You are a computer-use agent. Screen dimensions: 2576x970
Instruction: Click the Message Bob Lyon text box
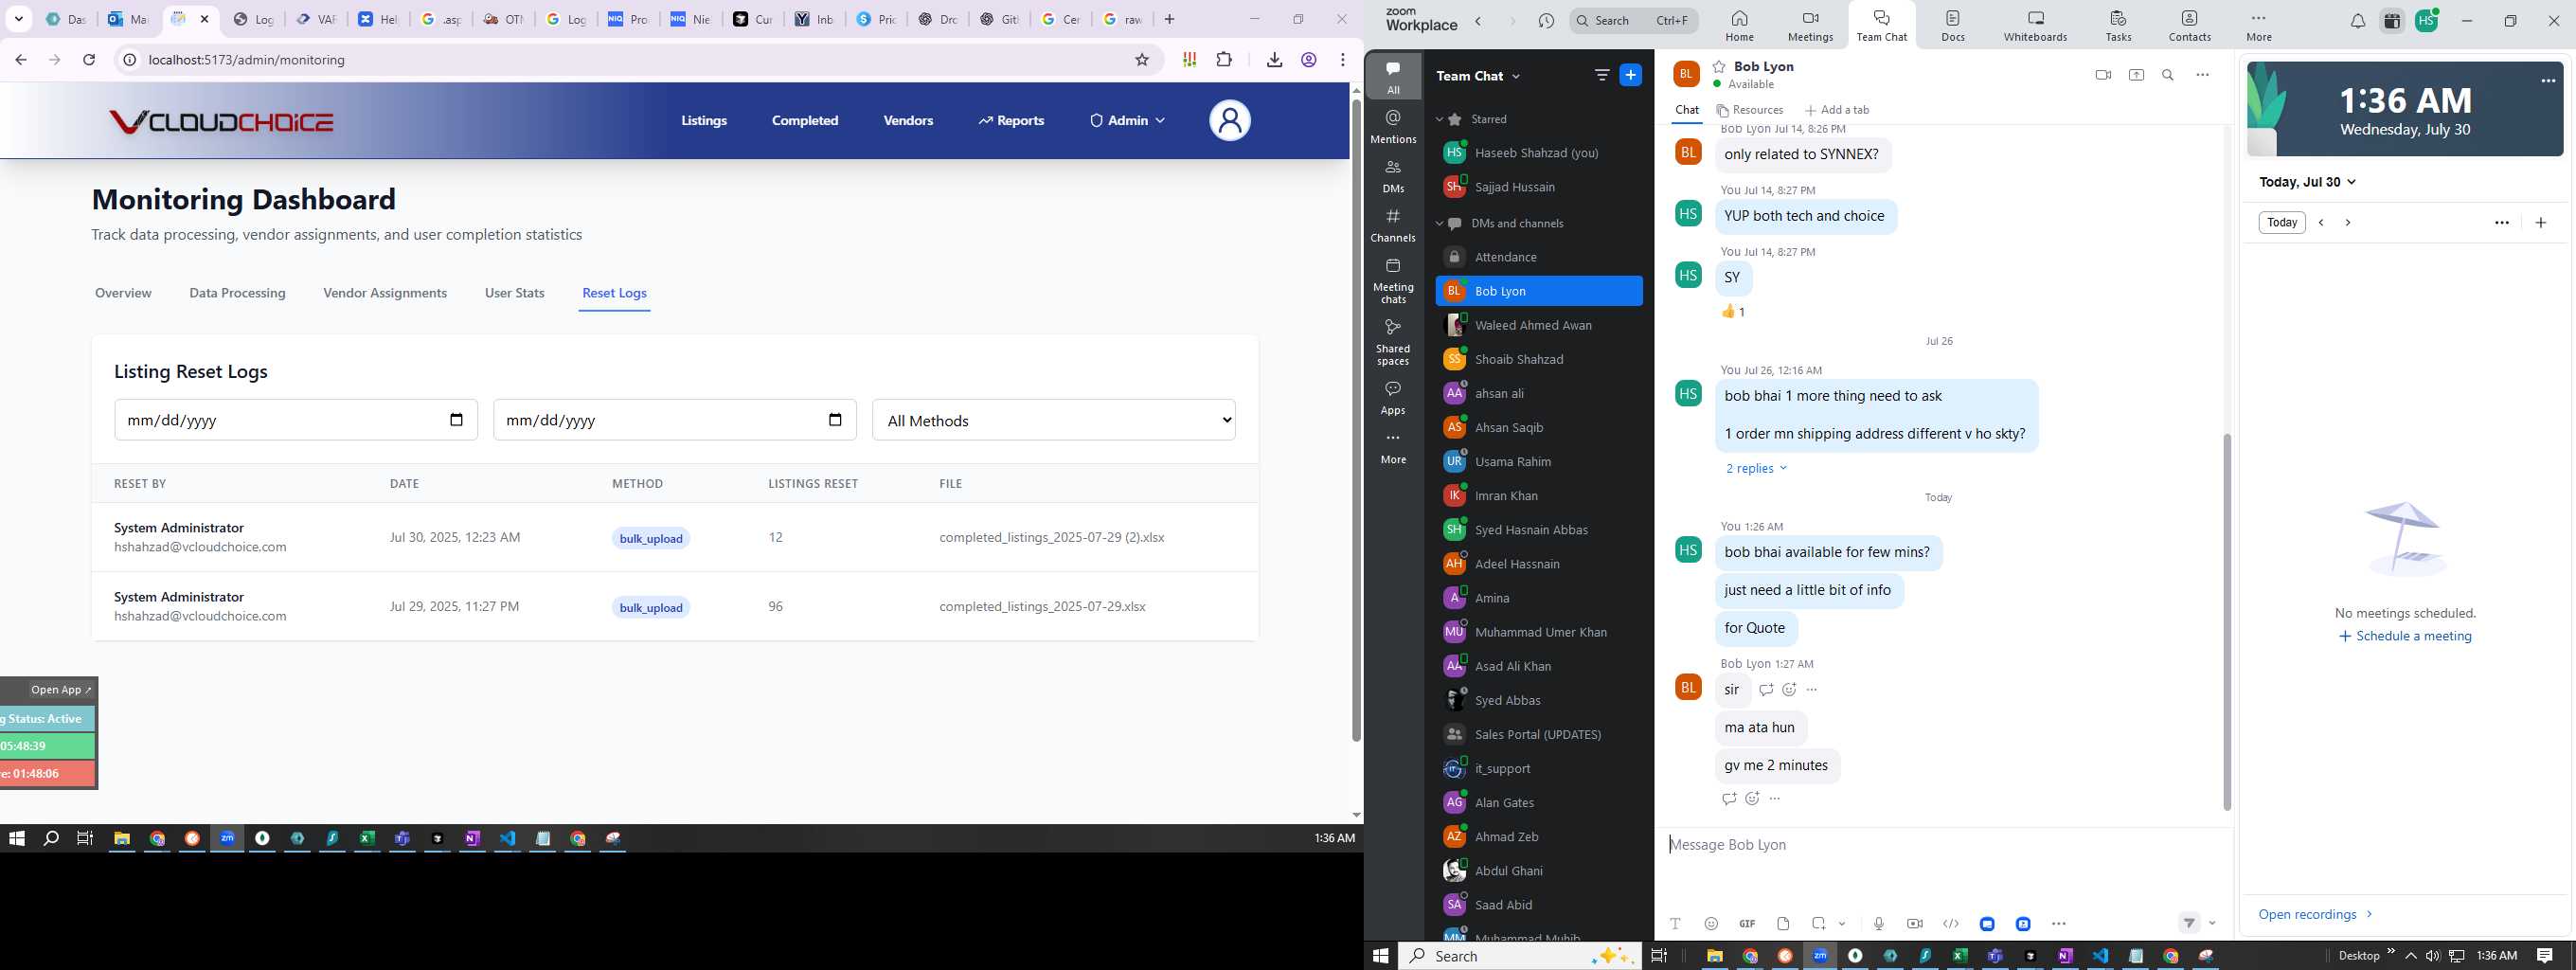tap(1942, 845)
